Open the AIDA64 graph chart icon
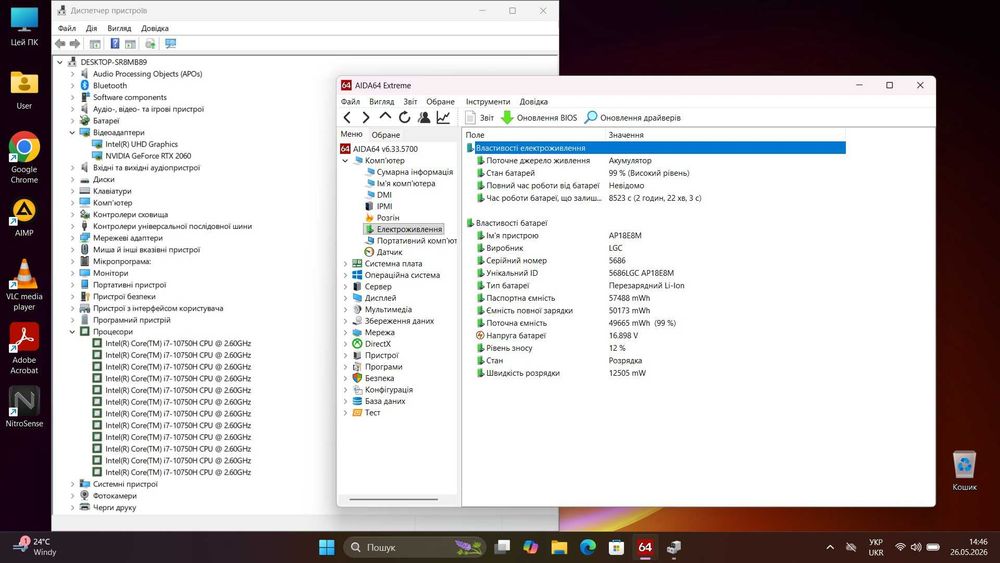This screenshot has width=1000, height=563. [x=443, y=117]
